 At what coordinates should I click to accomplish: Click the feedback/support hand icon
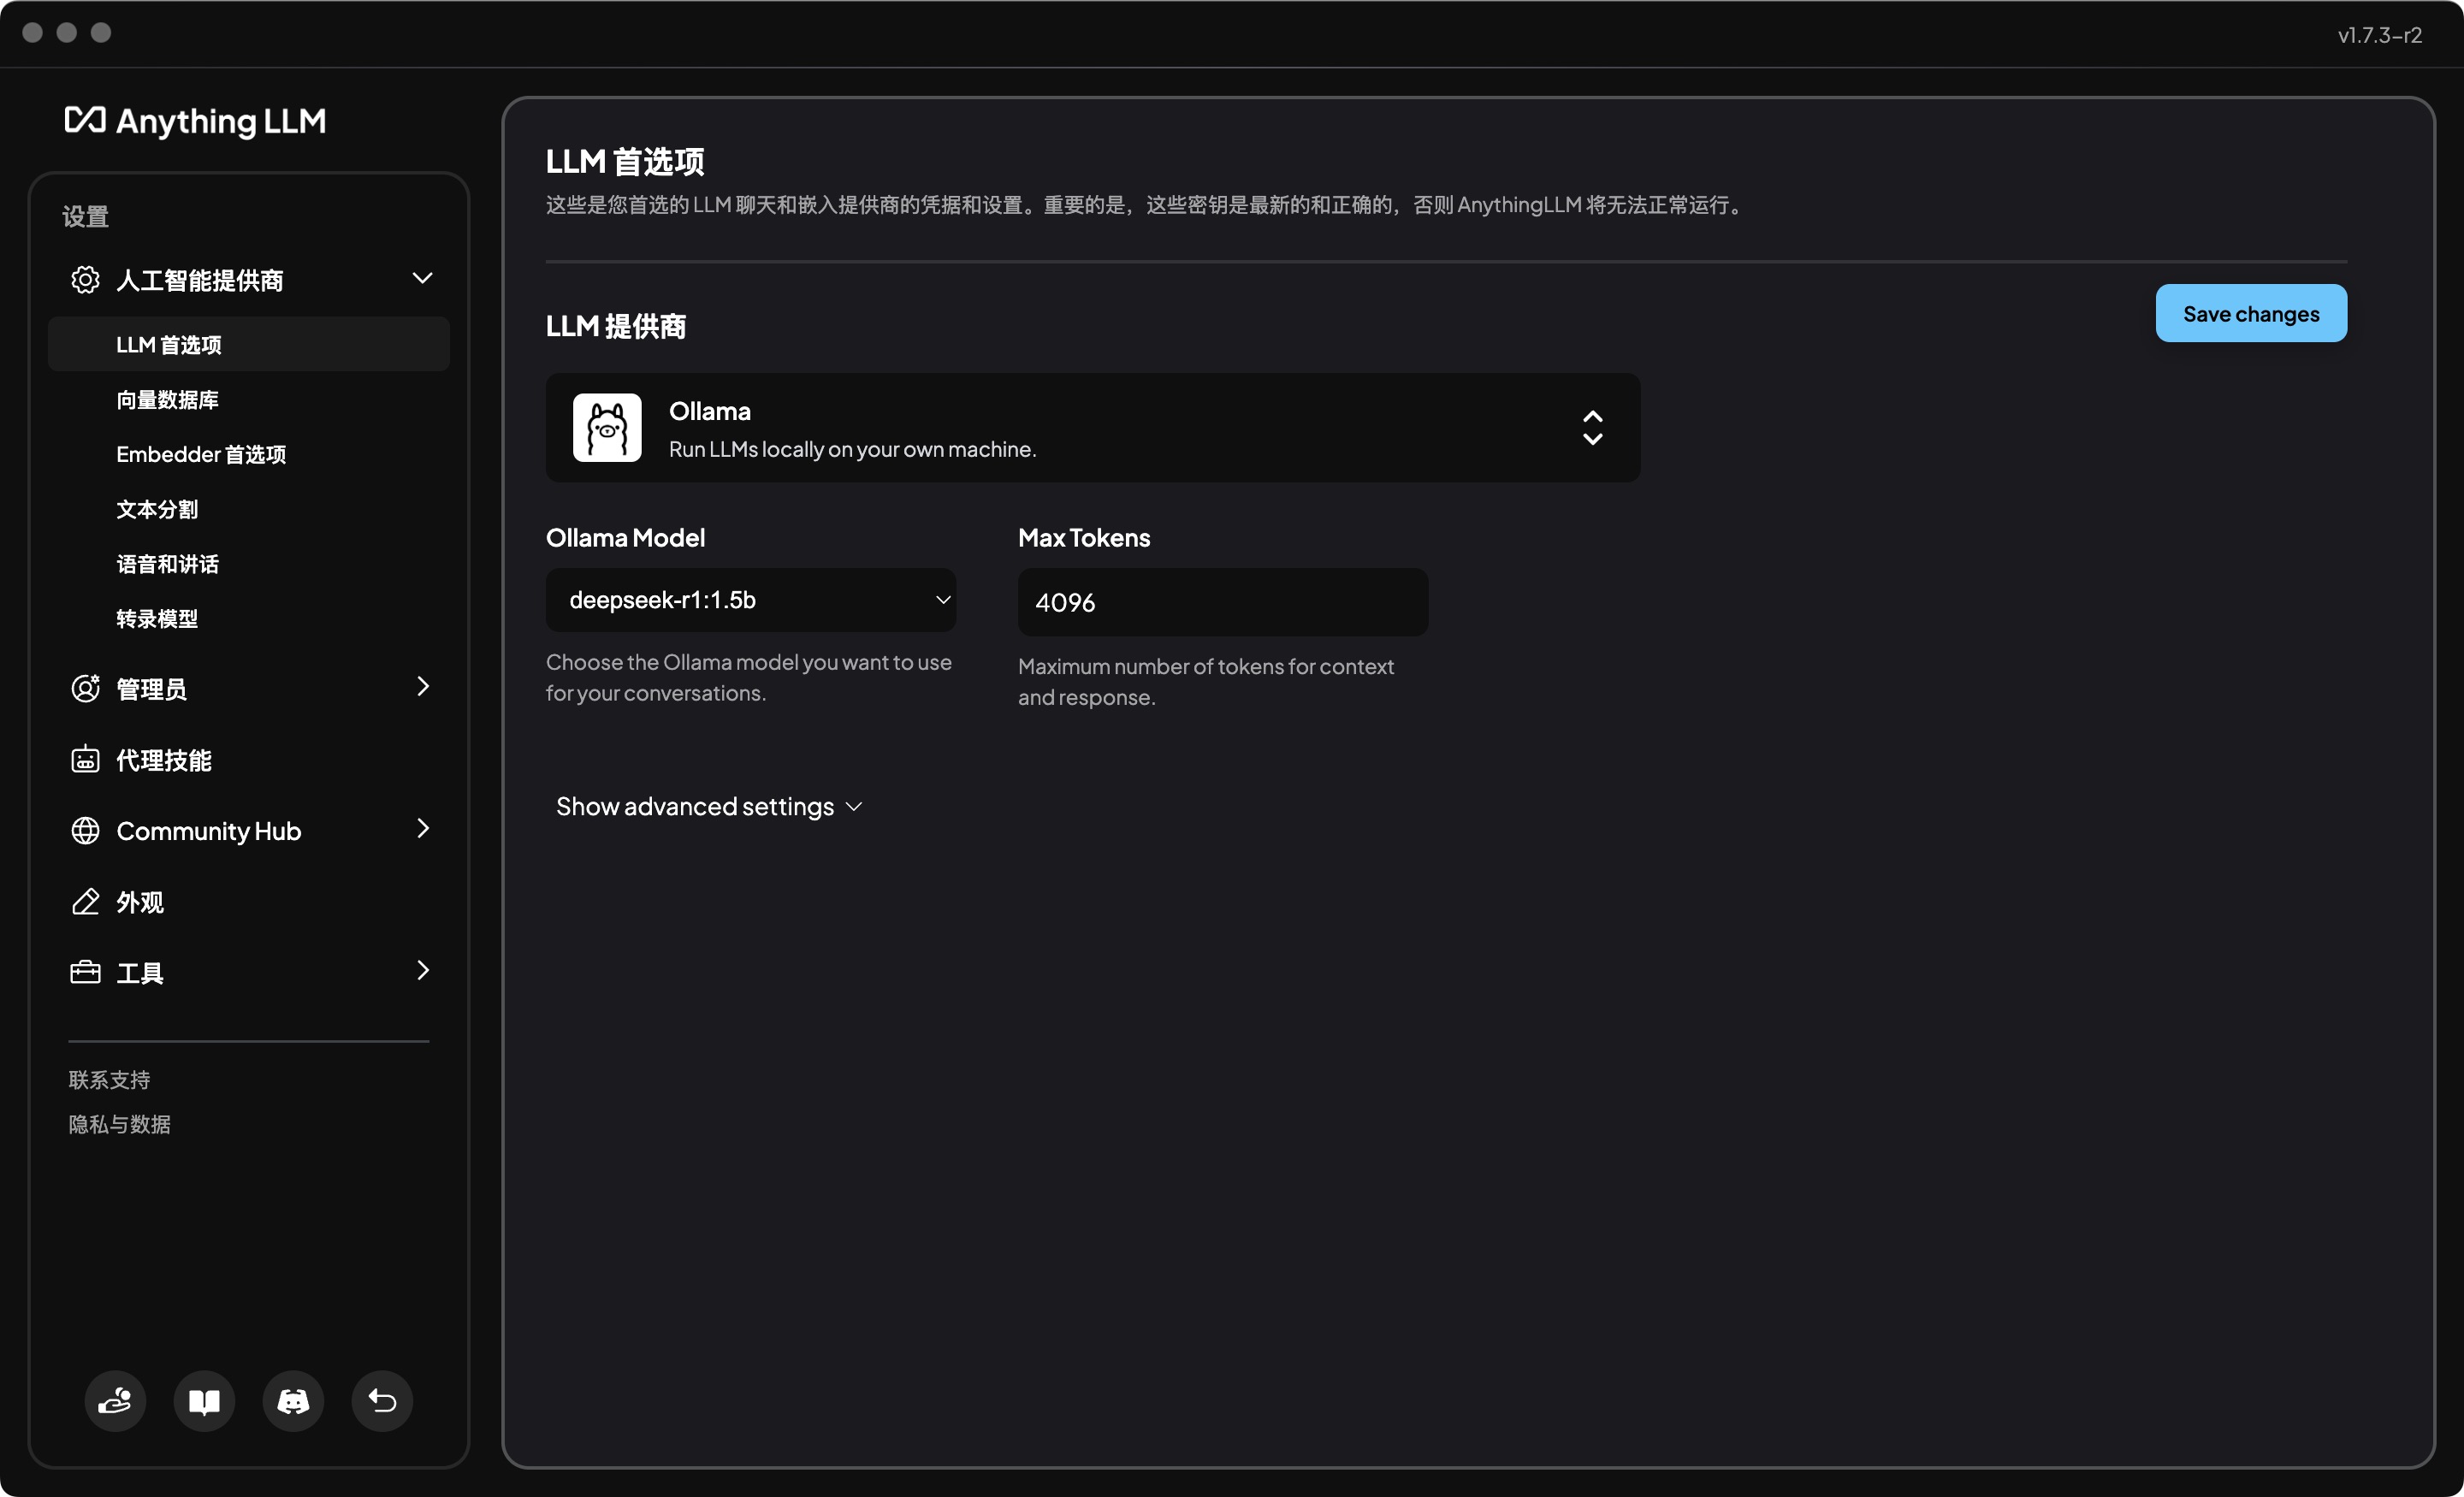point(115,1400)
